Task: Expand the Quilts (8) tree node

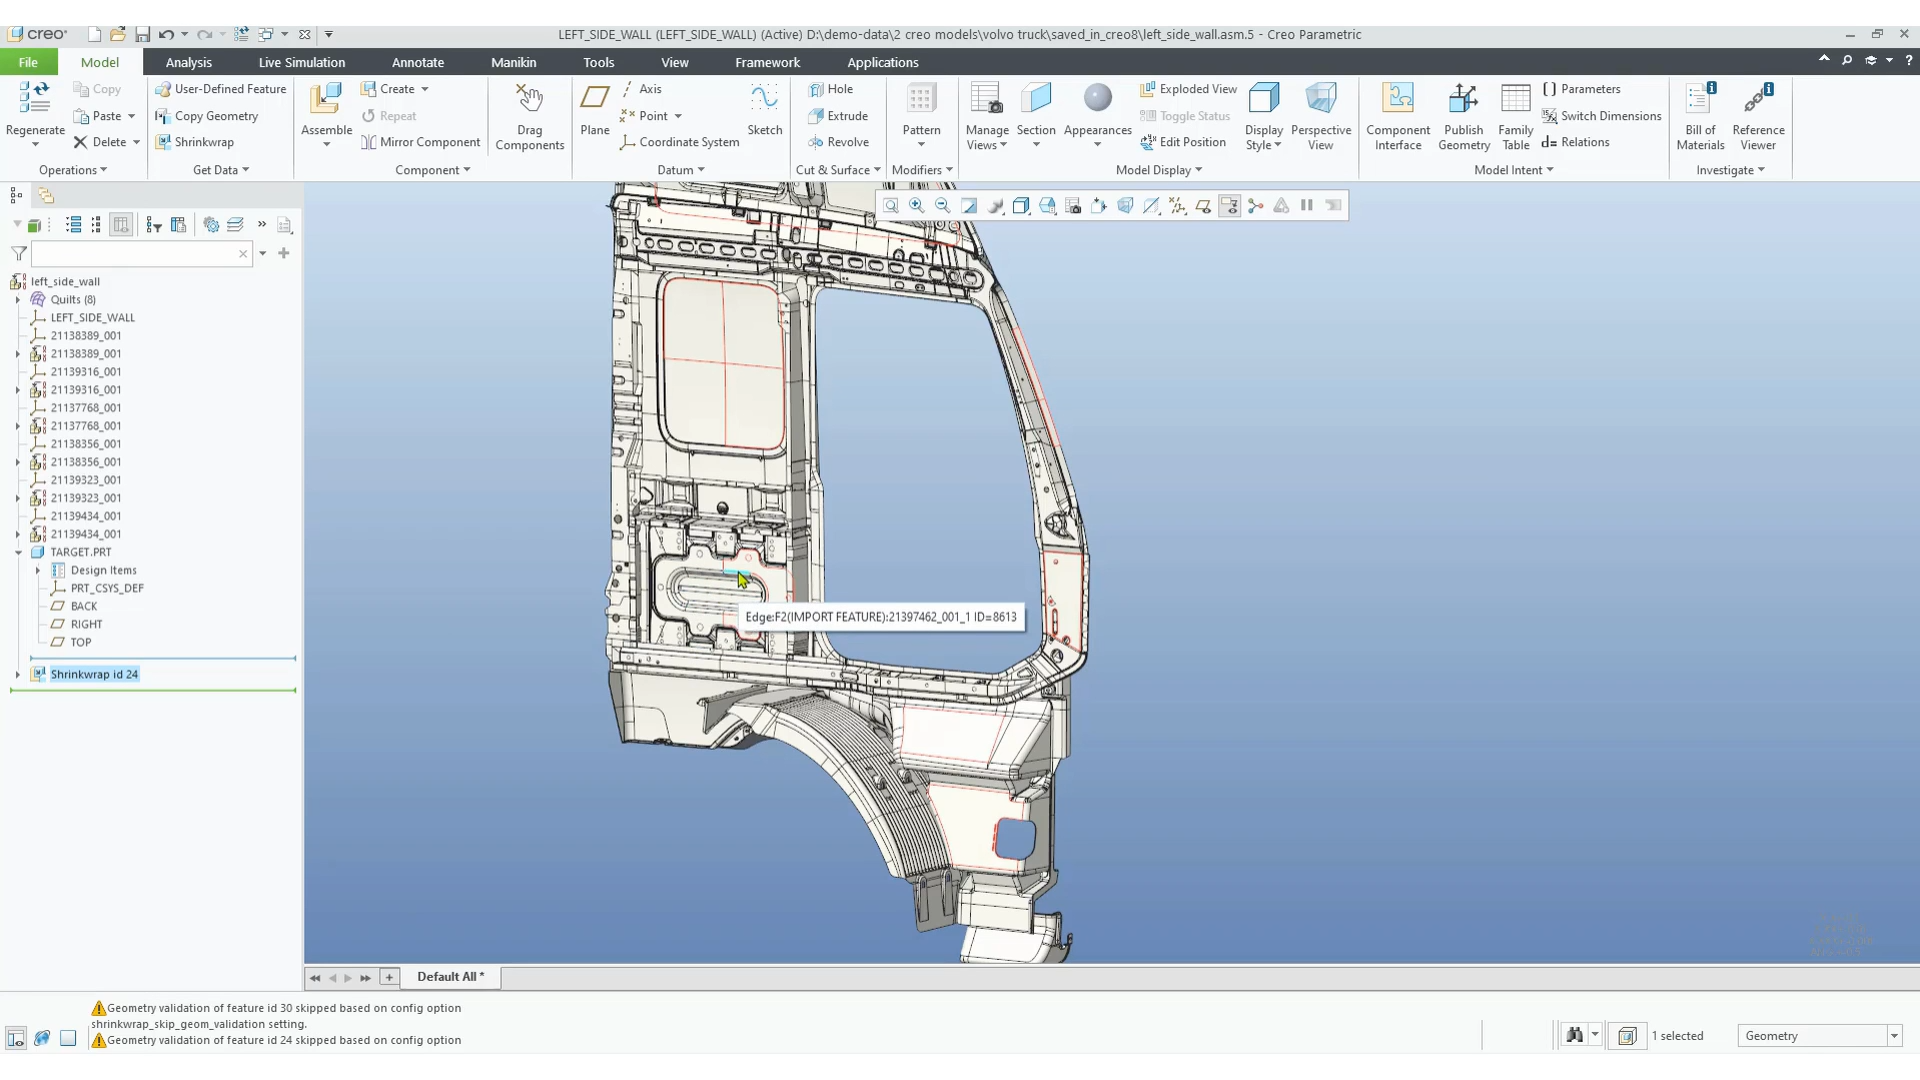Action: [x=17, y=299]
